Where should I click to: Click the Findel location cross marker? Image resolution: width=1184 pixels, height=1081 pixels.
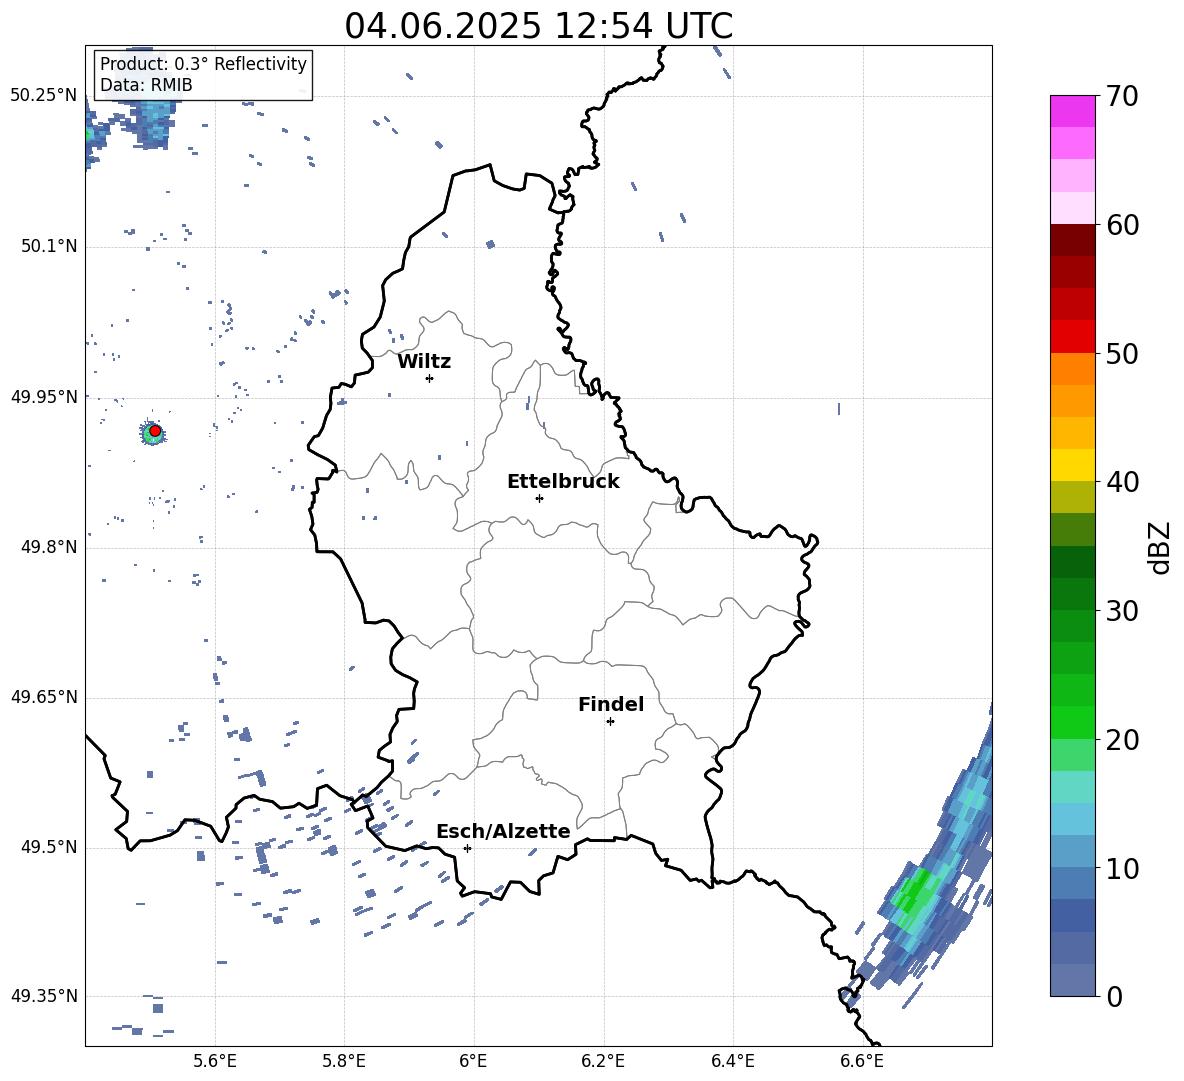click(x=610, y=722)
